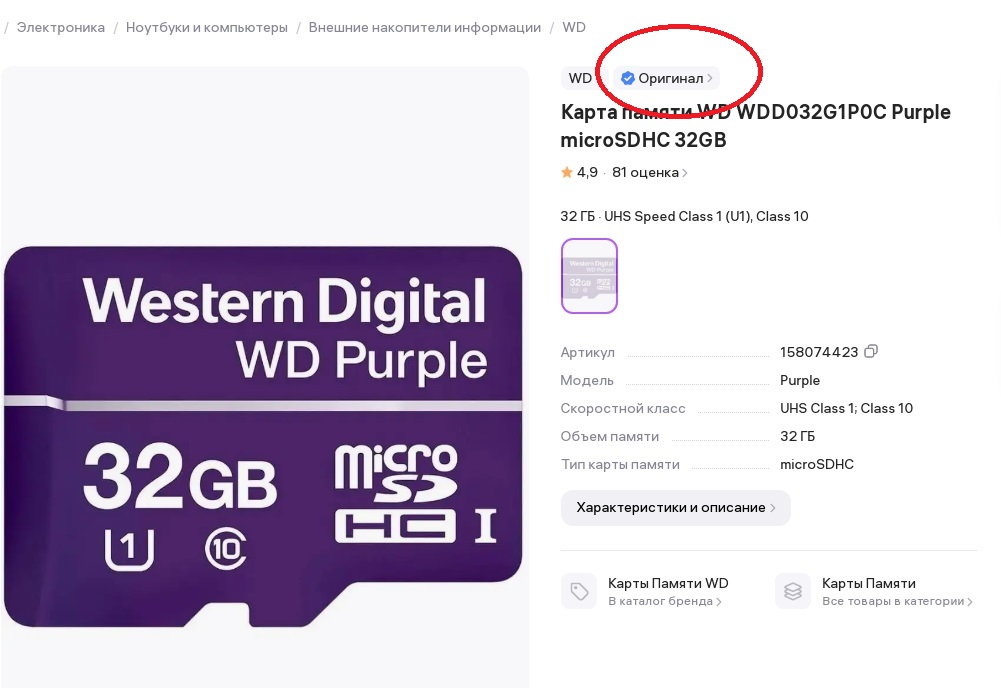
Task: Click the category layers stack icon
Action: click(x=793, y=591)
